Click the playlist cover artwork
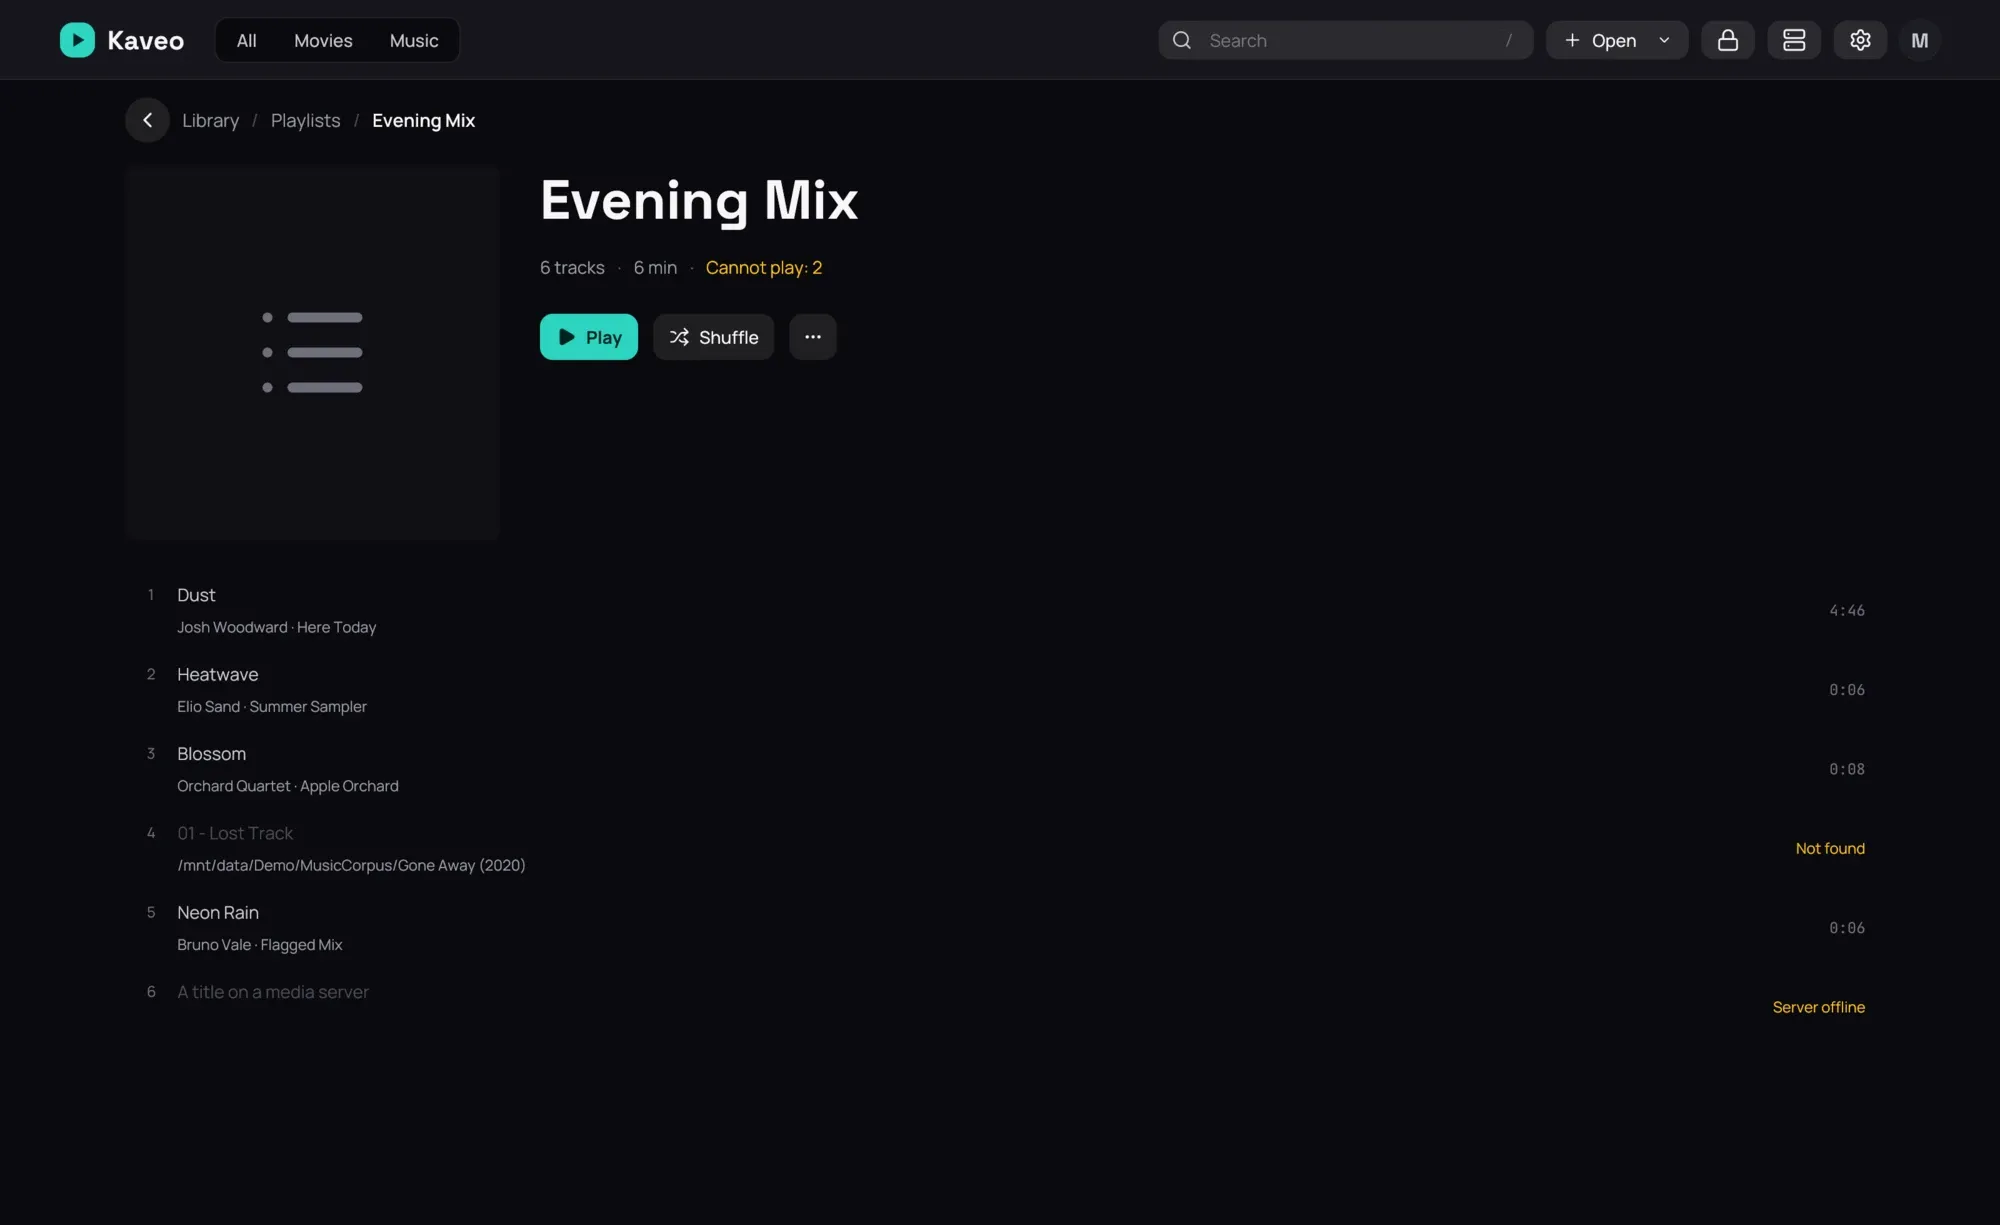 click(312, 352)
